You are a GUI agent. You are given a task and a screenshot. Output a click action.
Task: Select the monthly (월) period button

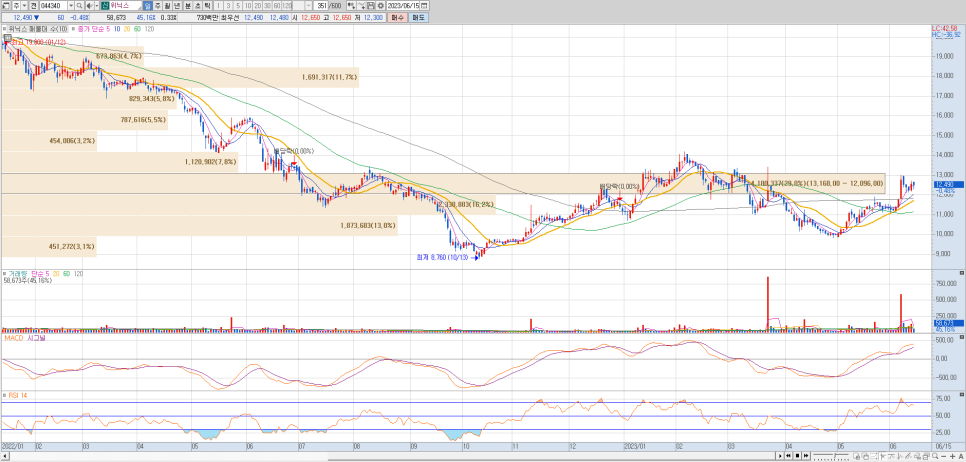click(x=168, y=6)
